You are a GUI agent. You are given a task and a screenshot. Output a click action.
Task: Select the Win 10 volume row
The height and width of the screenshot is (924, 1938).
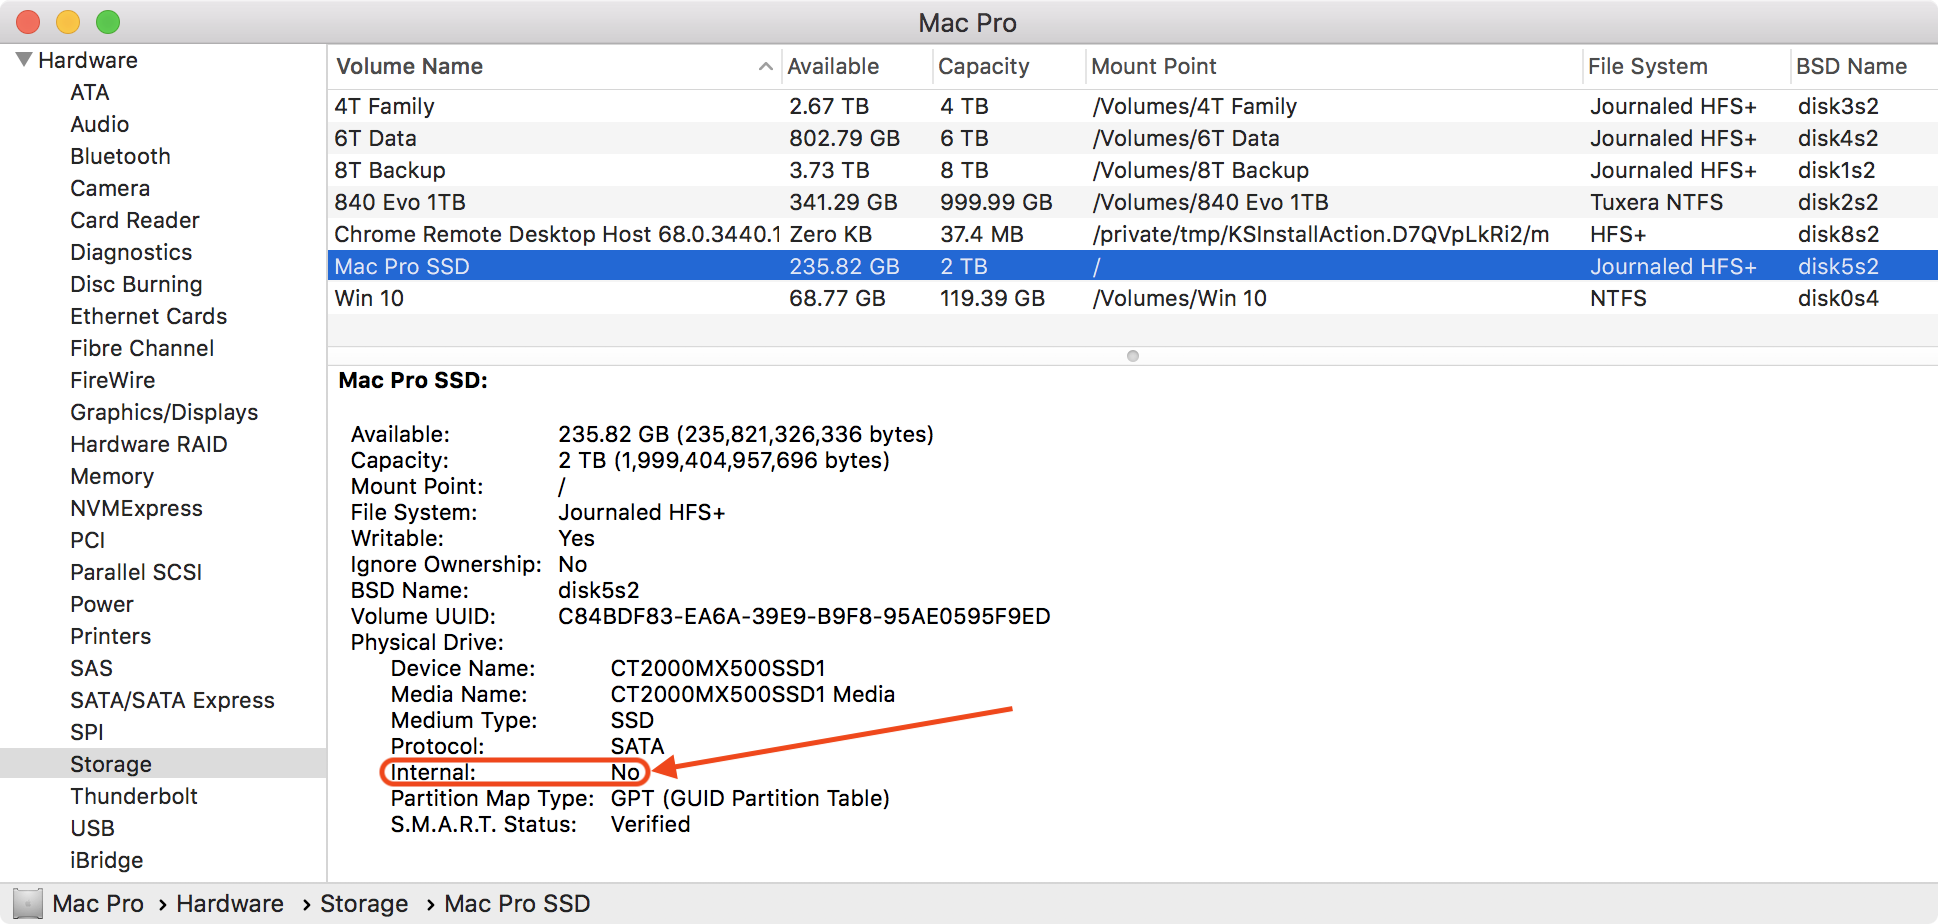click(x=1133, y=298)
